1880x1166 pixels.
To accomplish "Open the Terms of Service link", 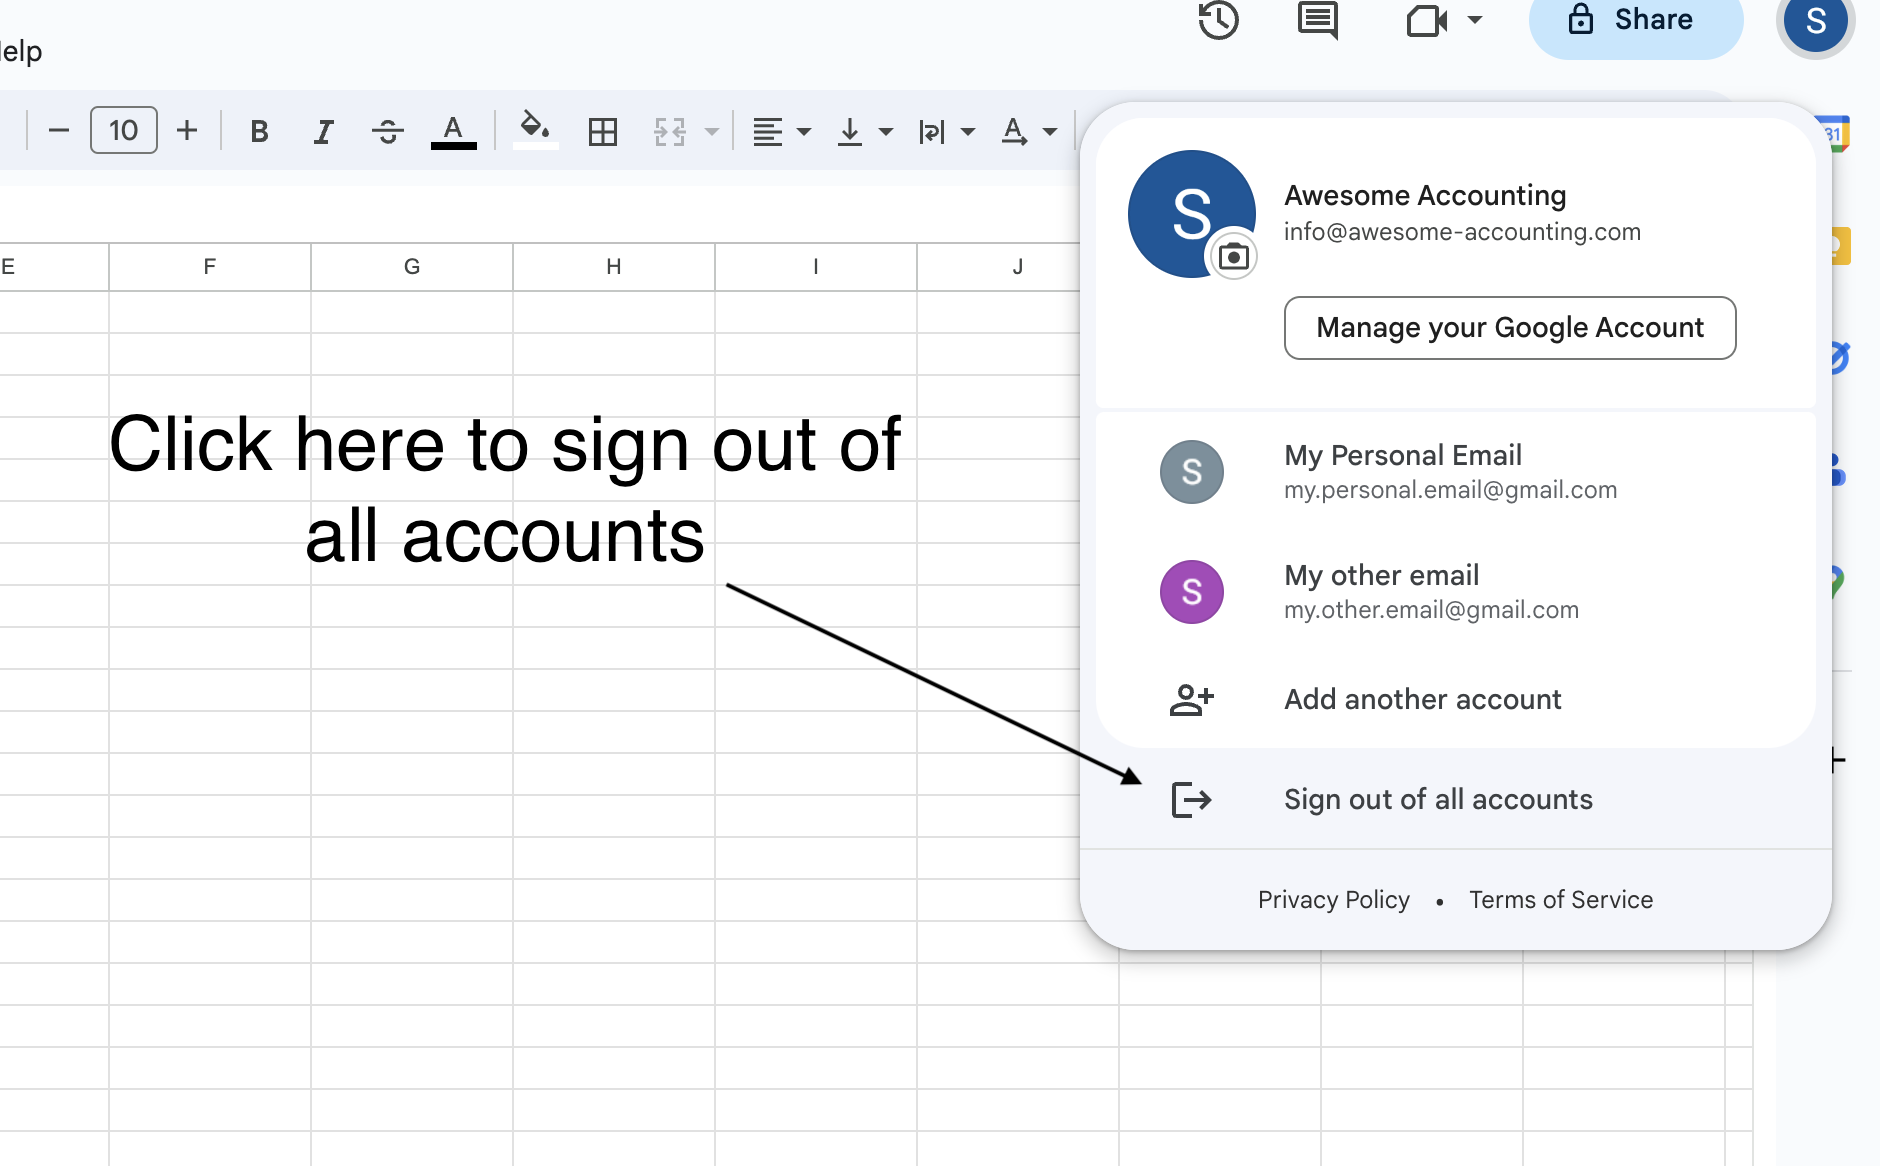I will (x=1561, y=900).
